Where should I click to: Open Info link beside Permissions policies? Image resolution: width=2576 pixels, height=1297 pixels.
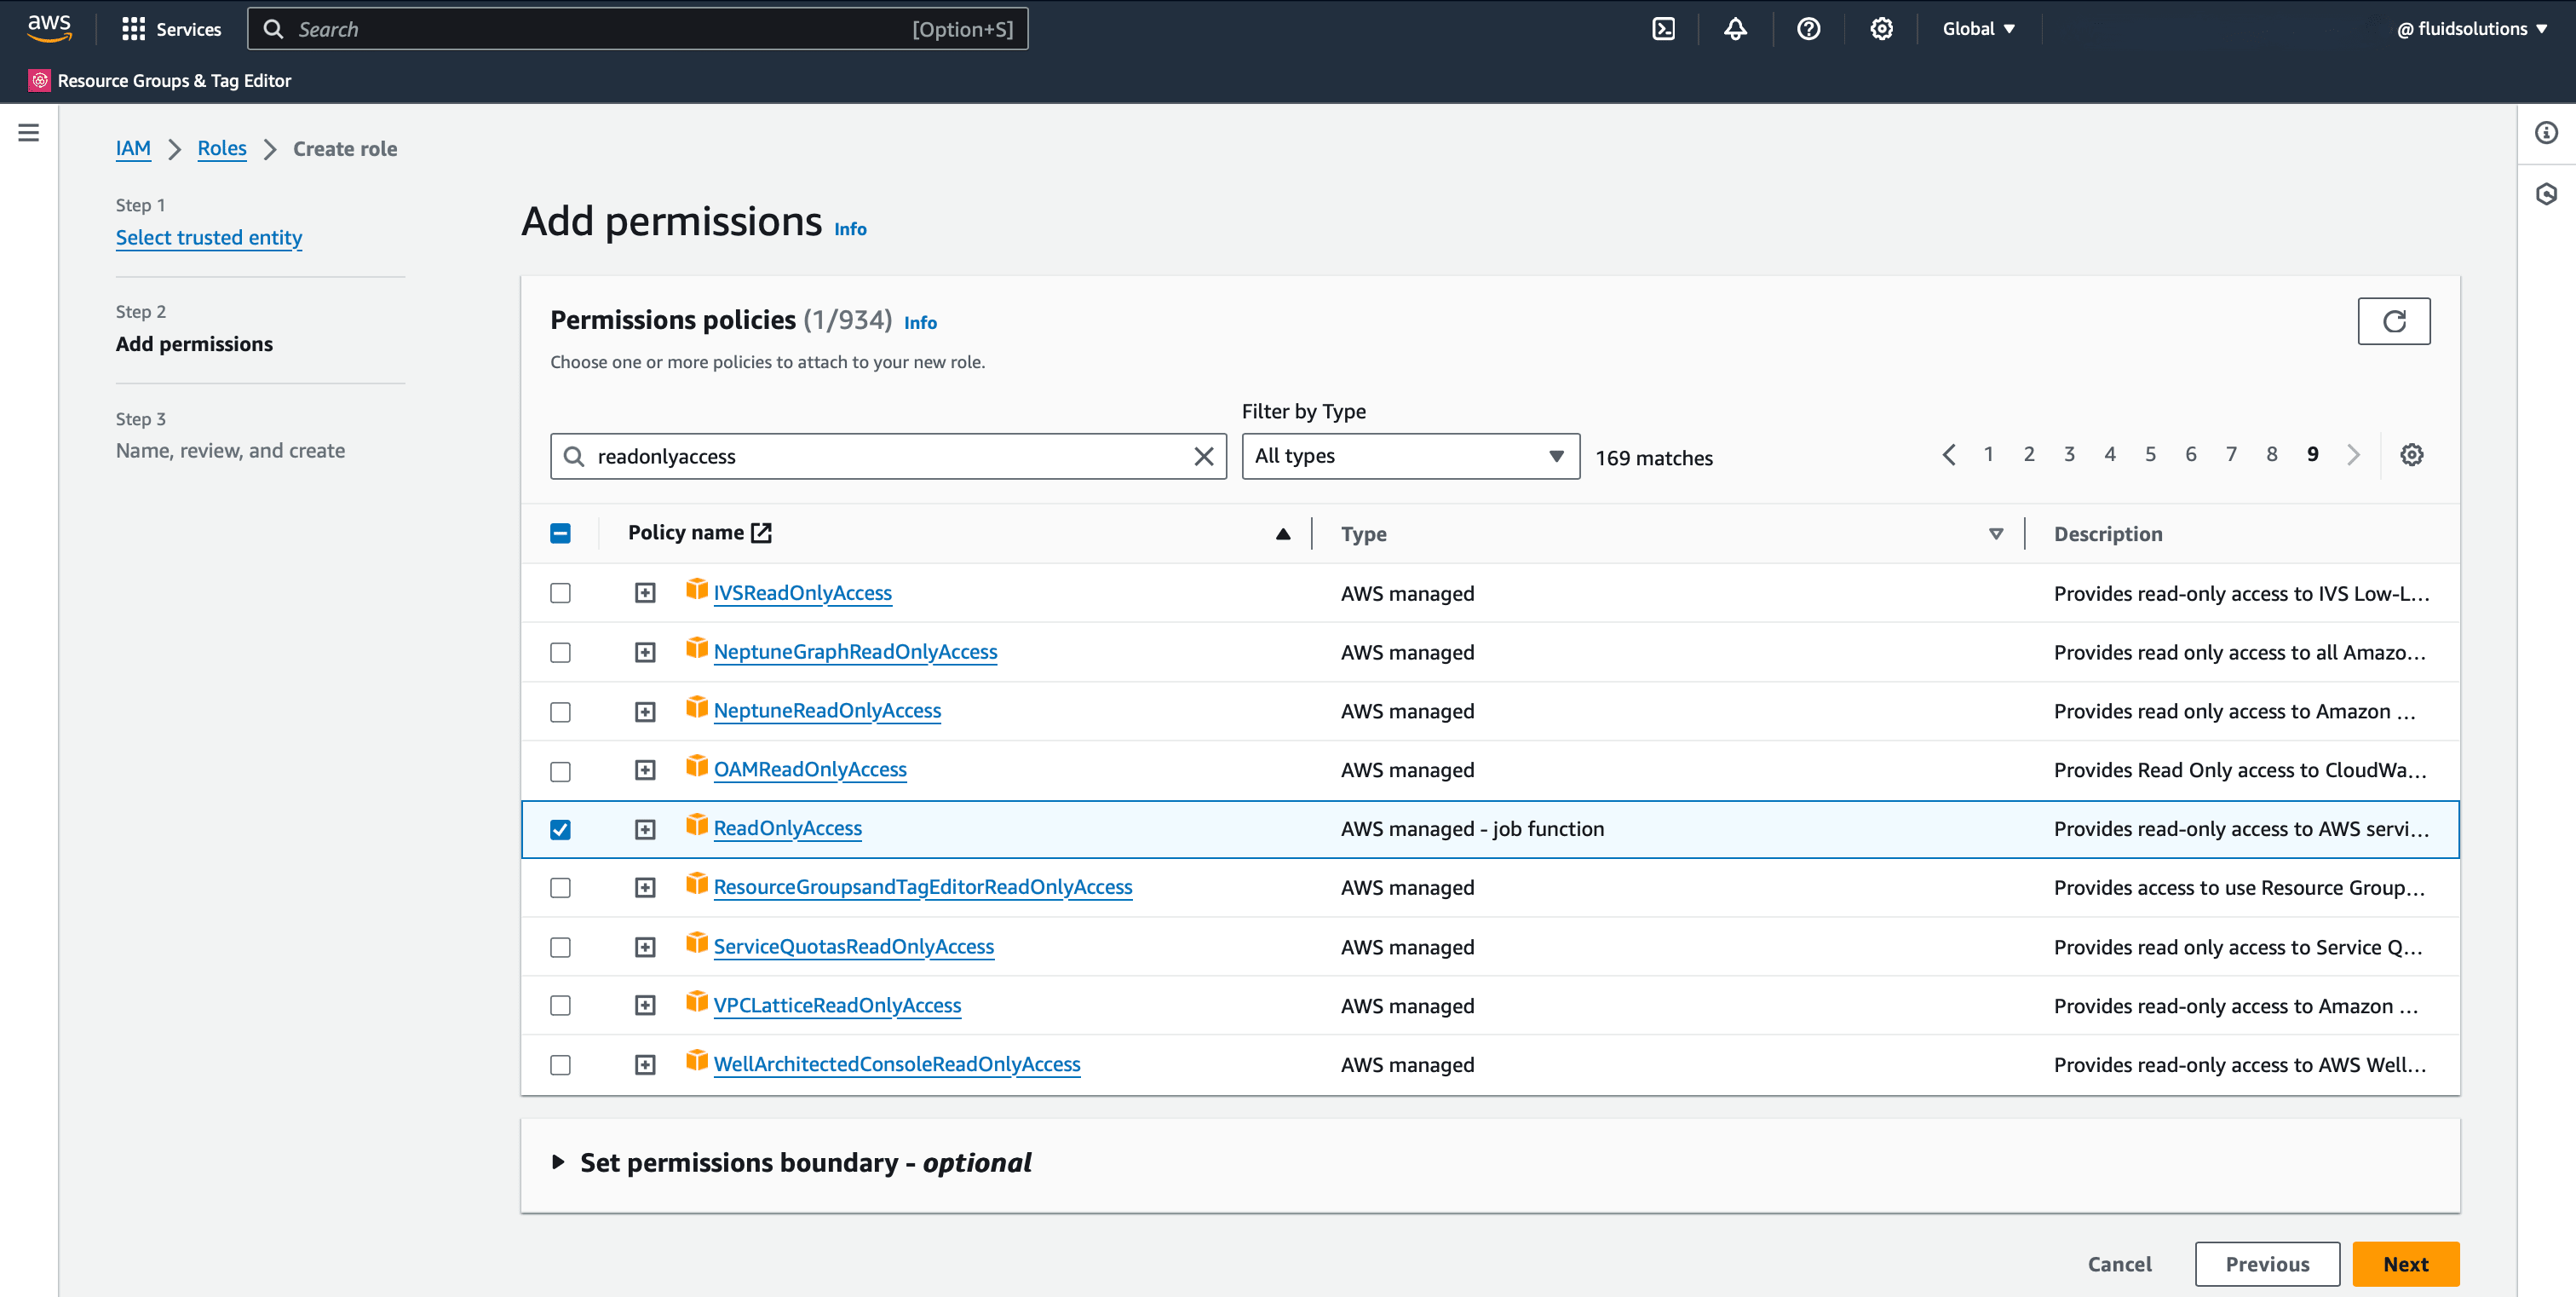tap(920, 323)
